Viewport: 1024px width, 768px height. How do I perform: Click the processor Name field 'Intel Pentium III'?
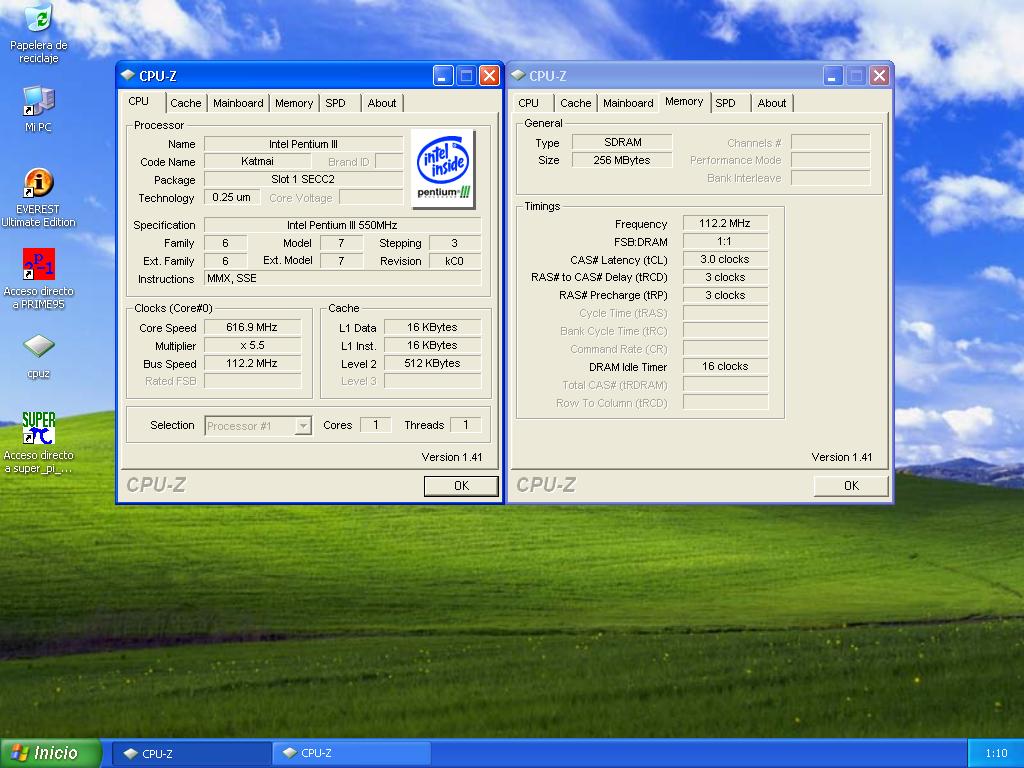point(303,144)
